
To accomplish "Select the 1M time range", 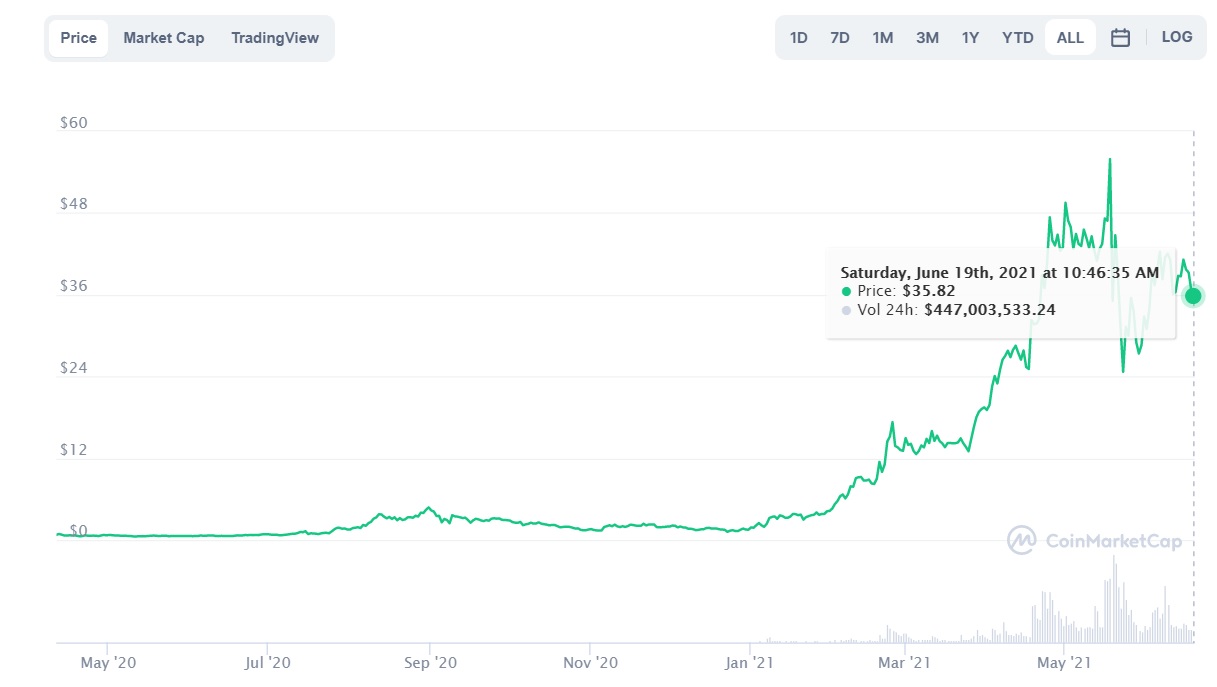I will click(883, 38).
